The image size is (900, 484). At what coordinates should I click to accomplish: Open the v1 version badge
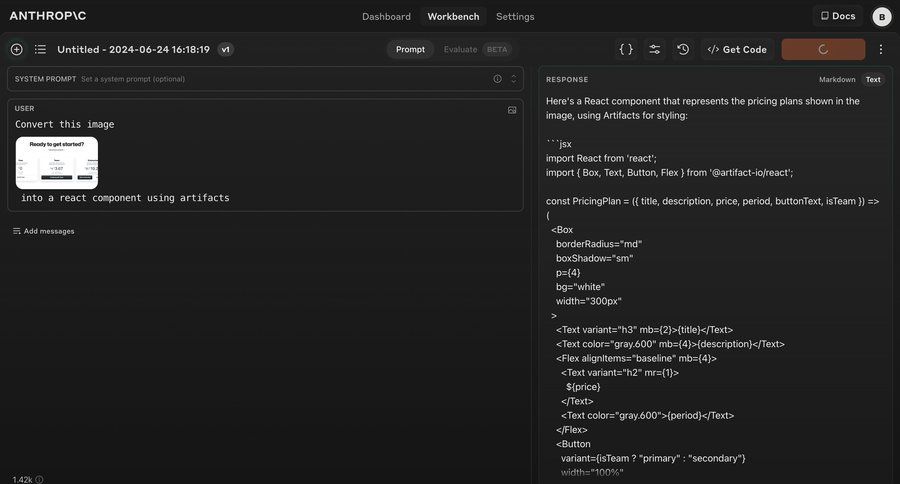[x=226, y=49]
